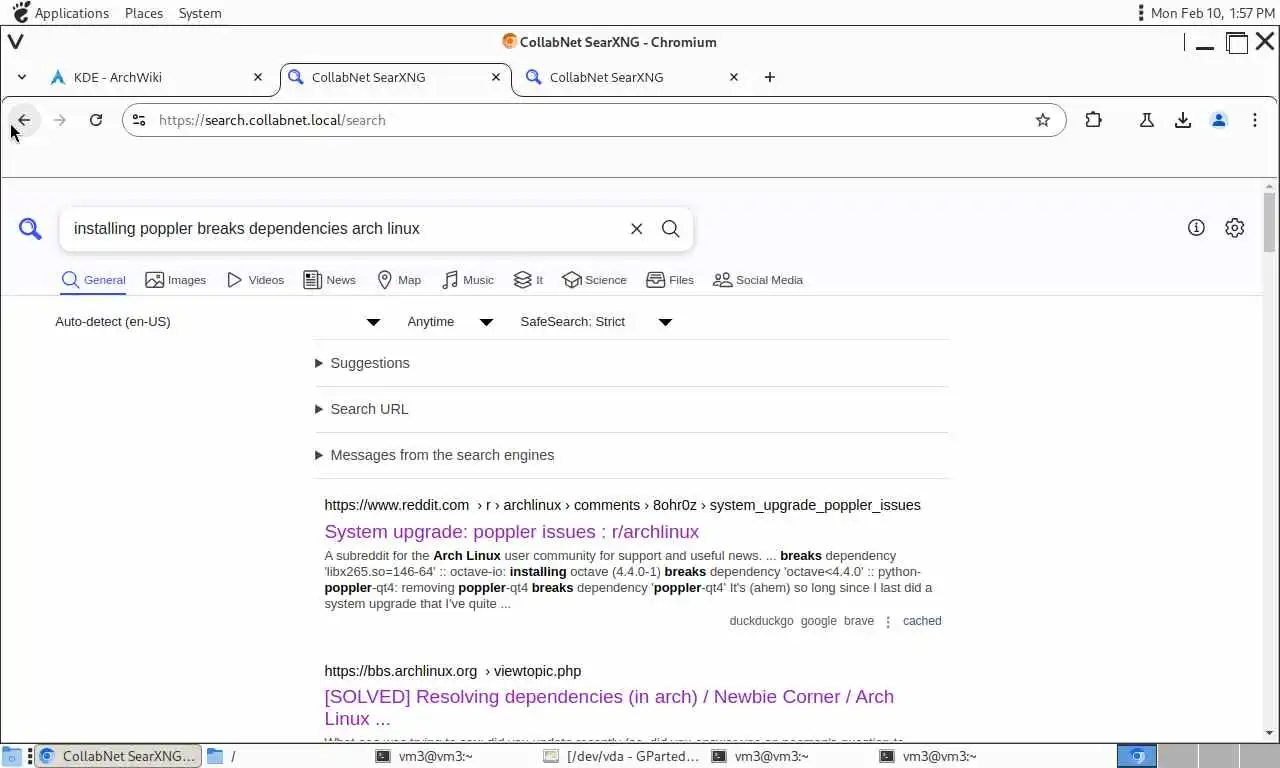Open the downloads icon

click(1183, 120)
